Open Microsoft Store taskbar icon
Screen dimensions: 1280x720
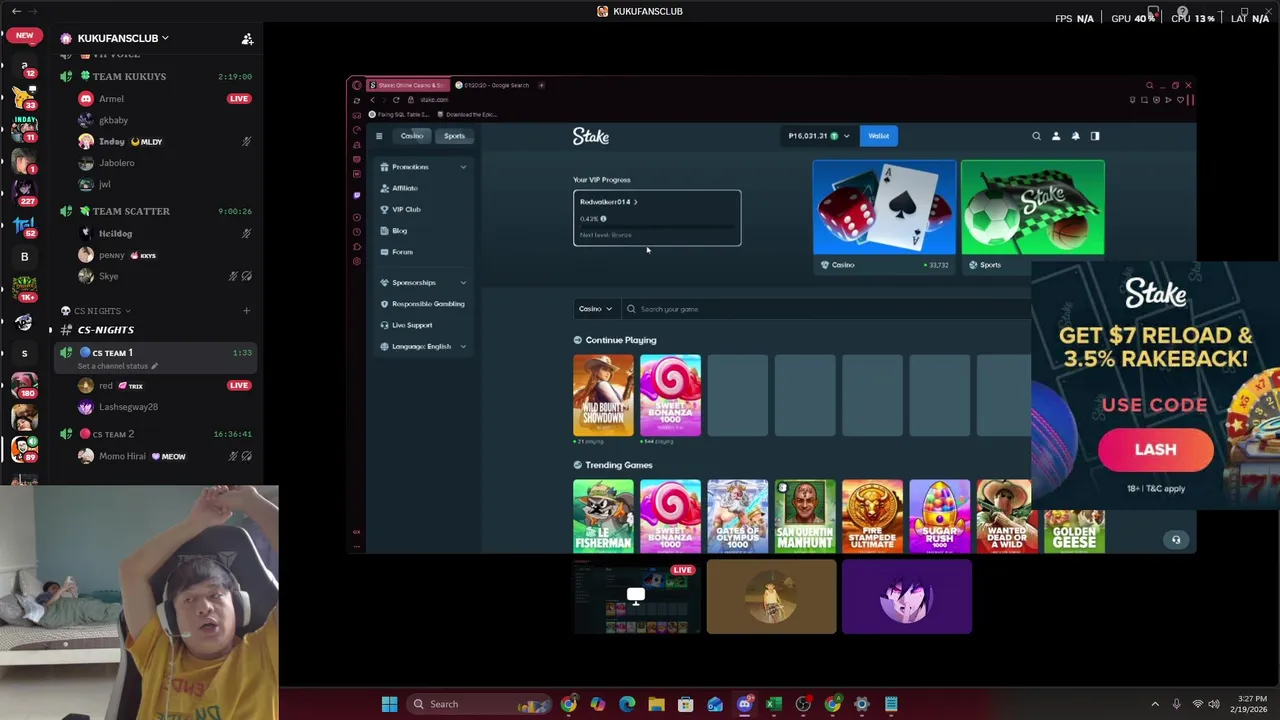685,704
